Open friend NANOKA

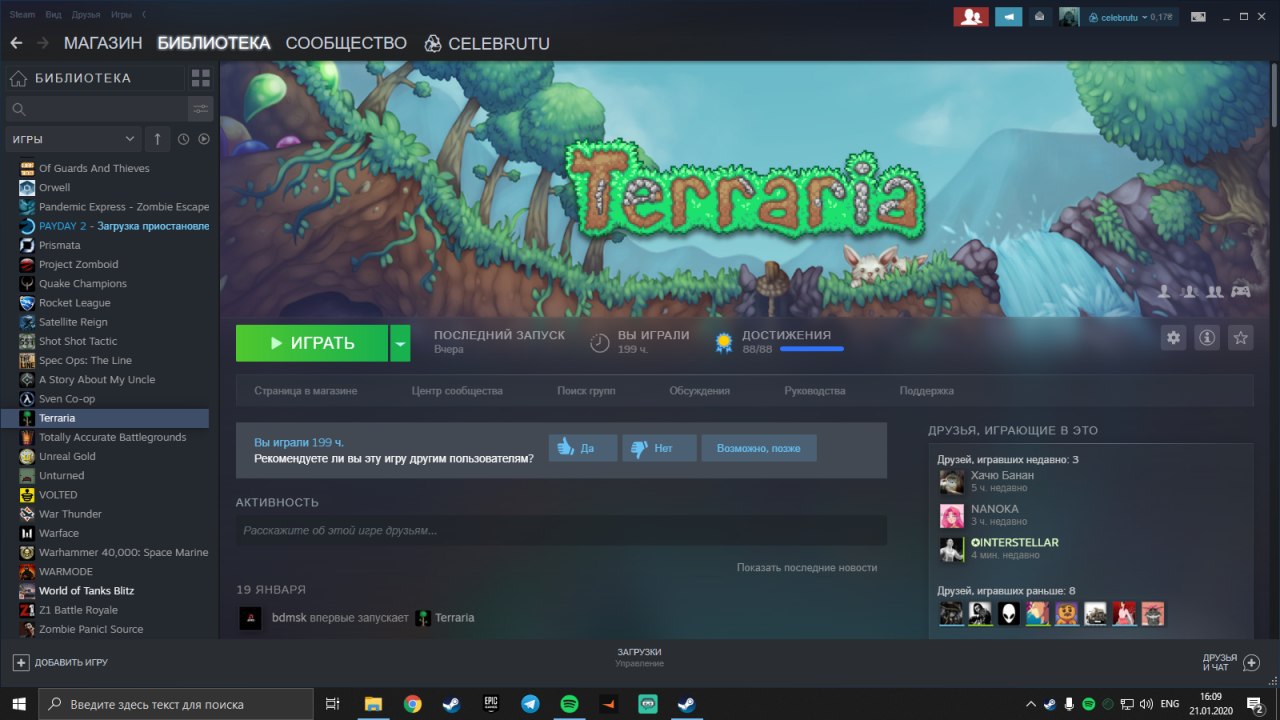994,509
